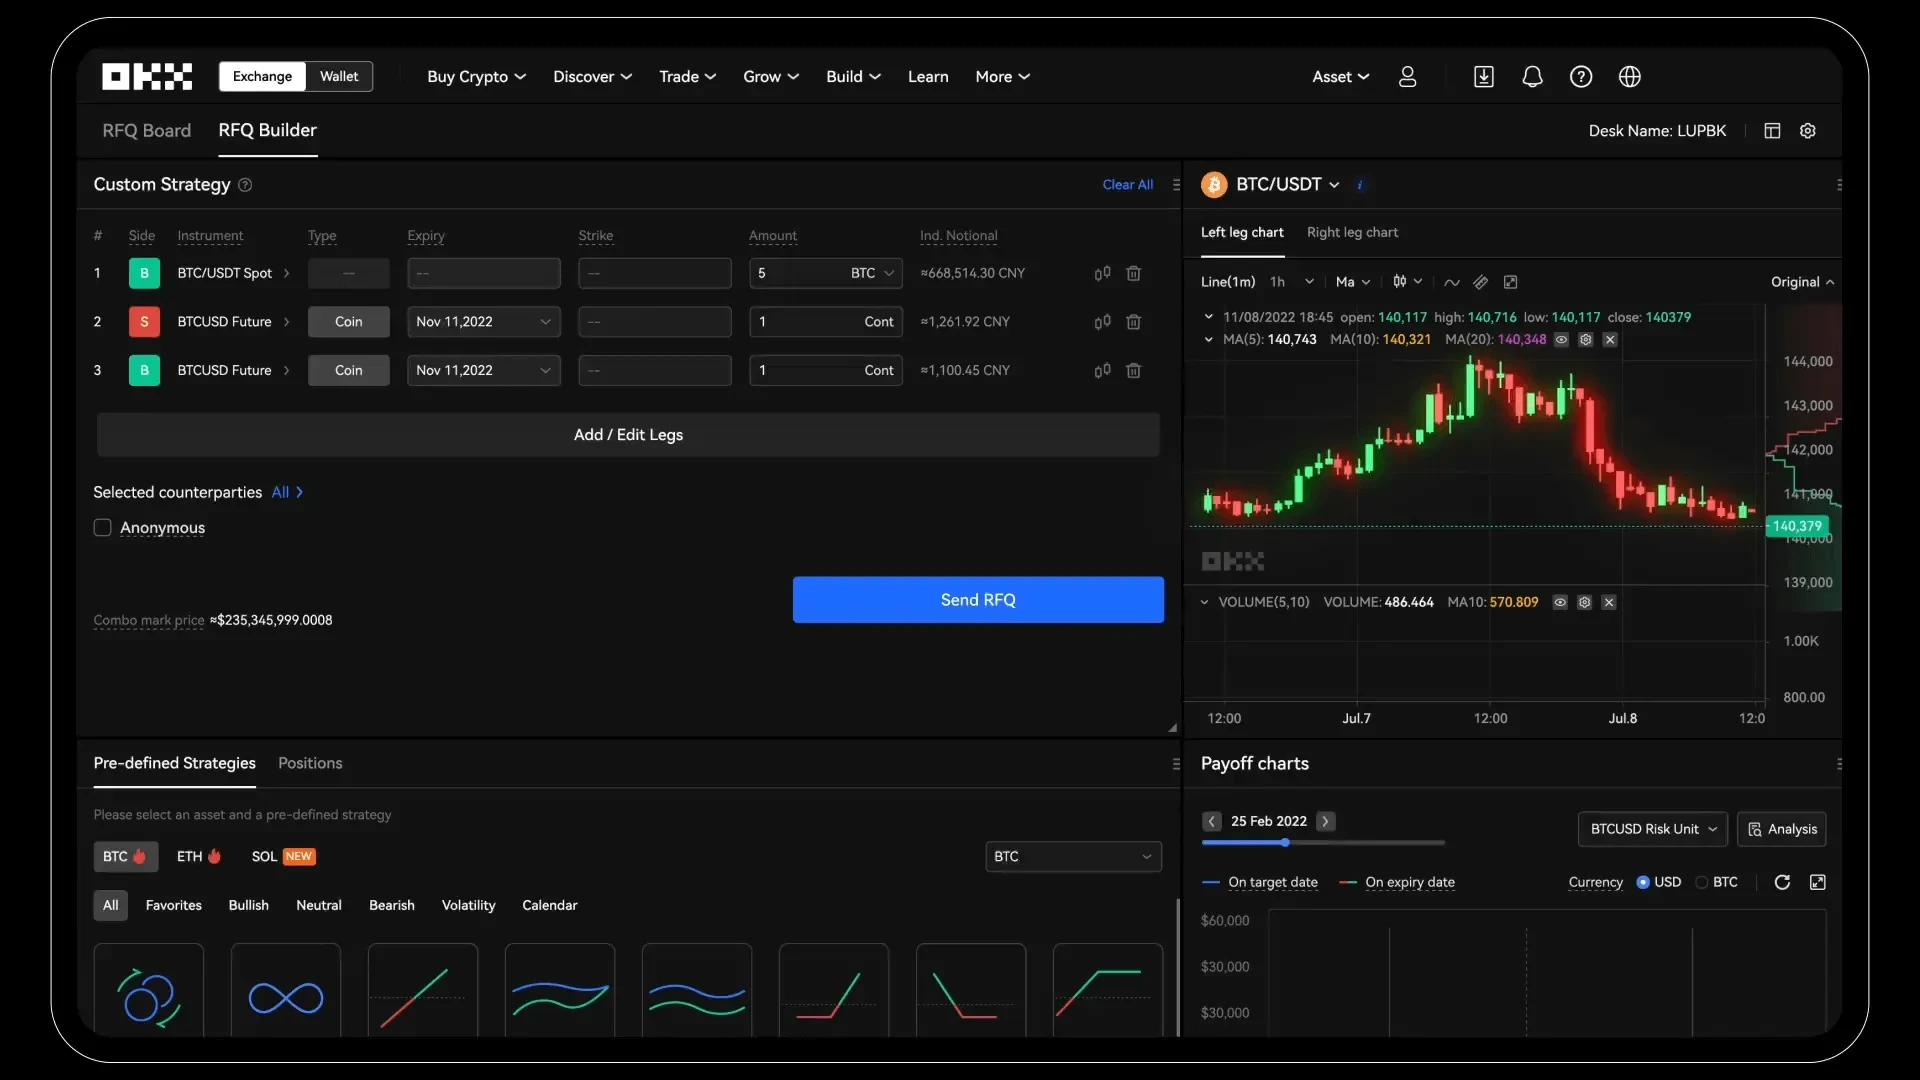The height and width of the screenshot is (1080, 1920).
Task: Switch to Right leg chart tab
Action: 1353,232
